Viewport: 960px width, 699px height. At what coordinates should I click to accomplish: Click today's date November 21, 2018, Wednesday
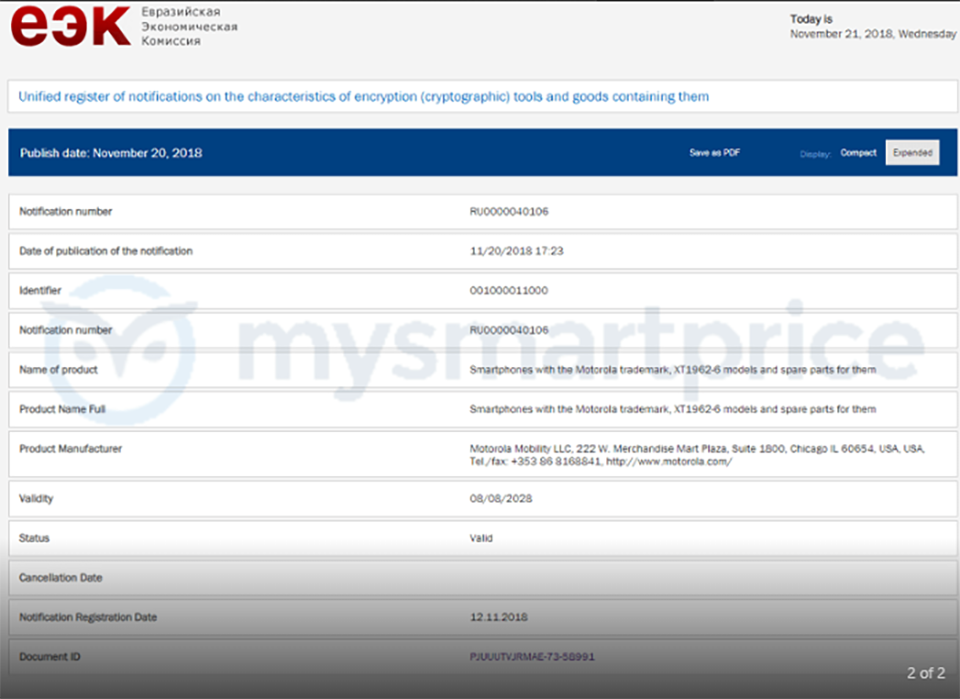pyautogui.click(x=872, y=34)
